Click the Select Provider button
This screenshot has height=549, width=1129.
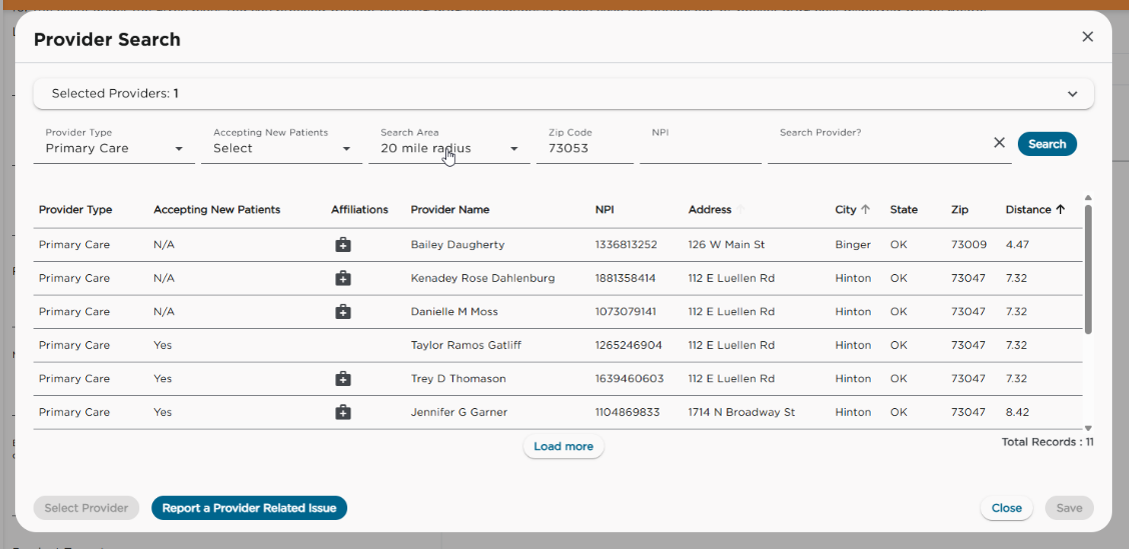[86, 508]
